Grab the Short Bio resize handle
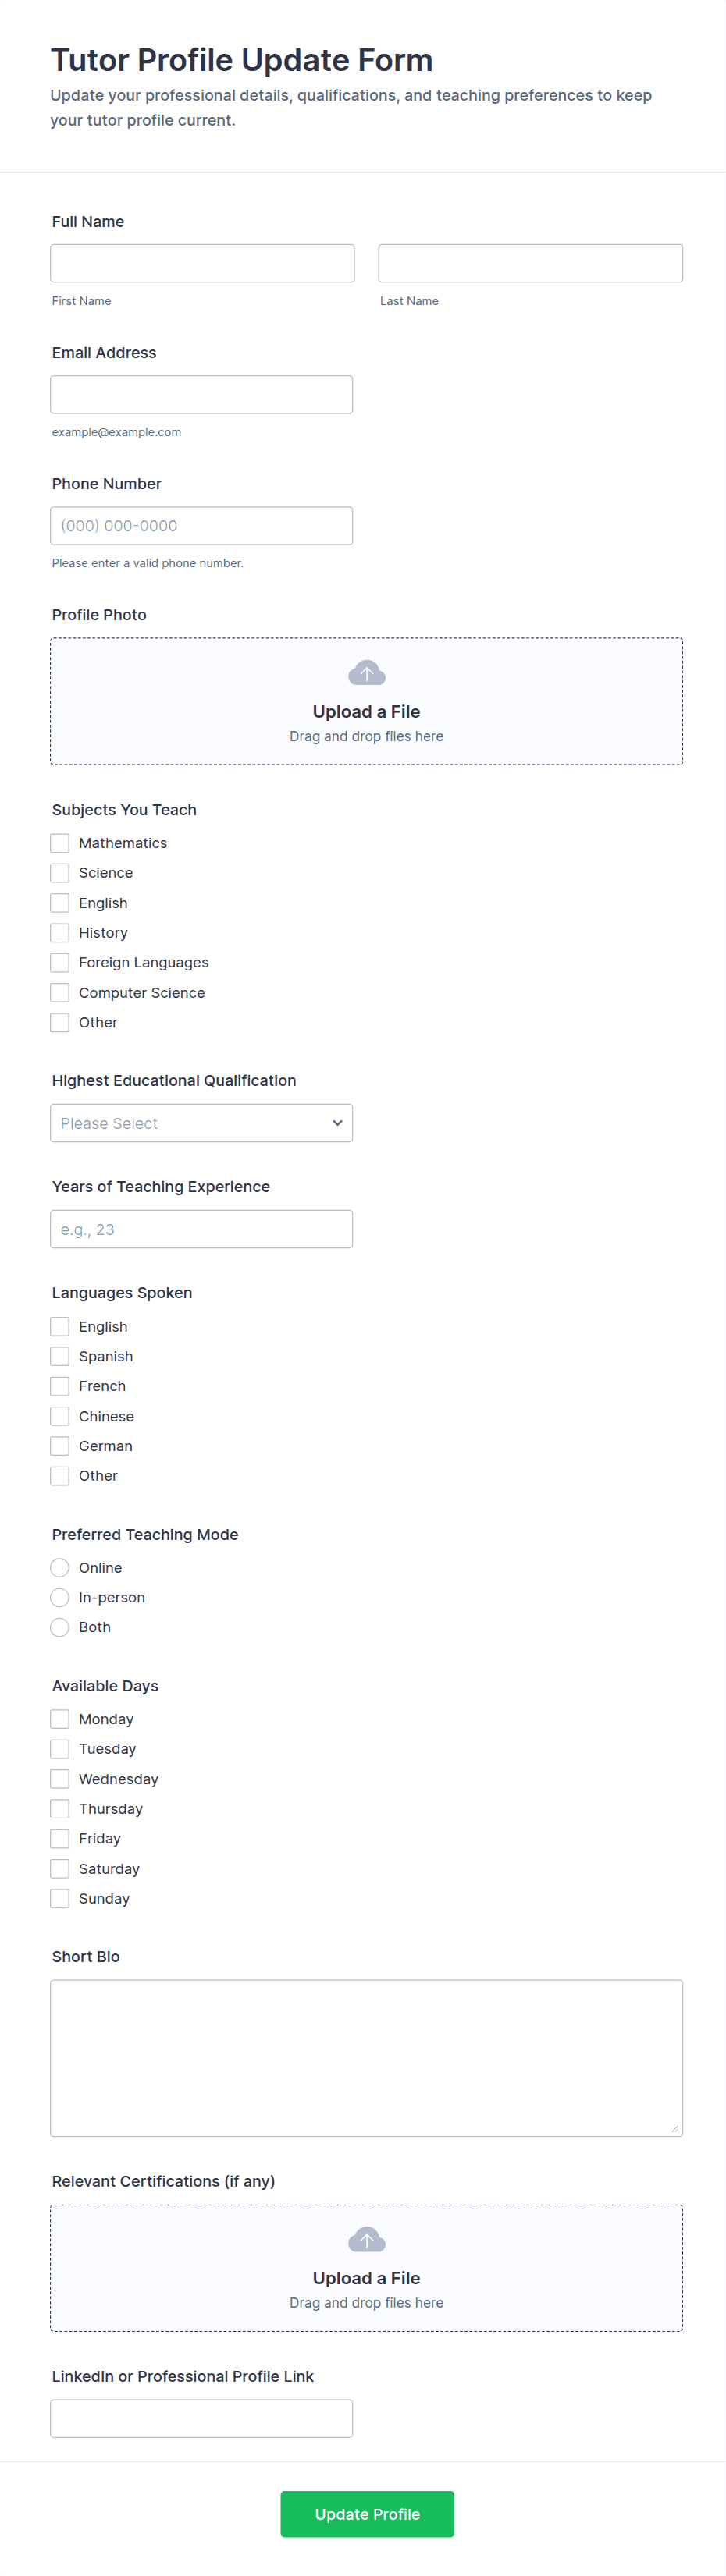This screenshot has width=726, height=2576. pos(675,2129)
